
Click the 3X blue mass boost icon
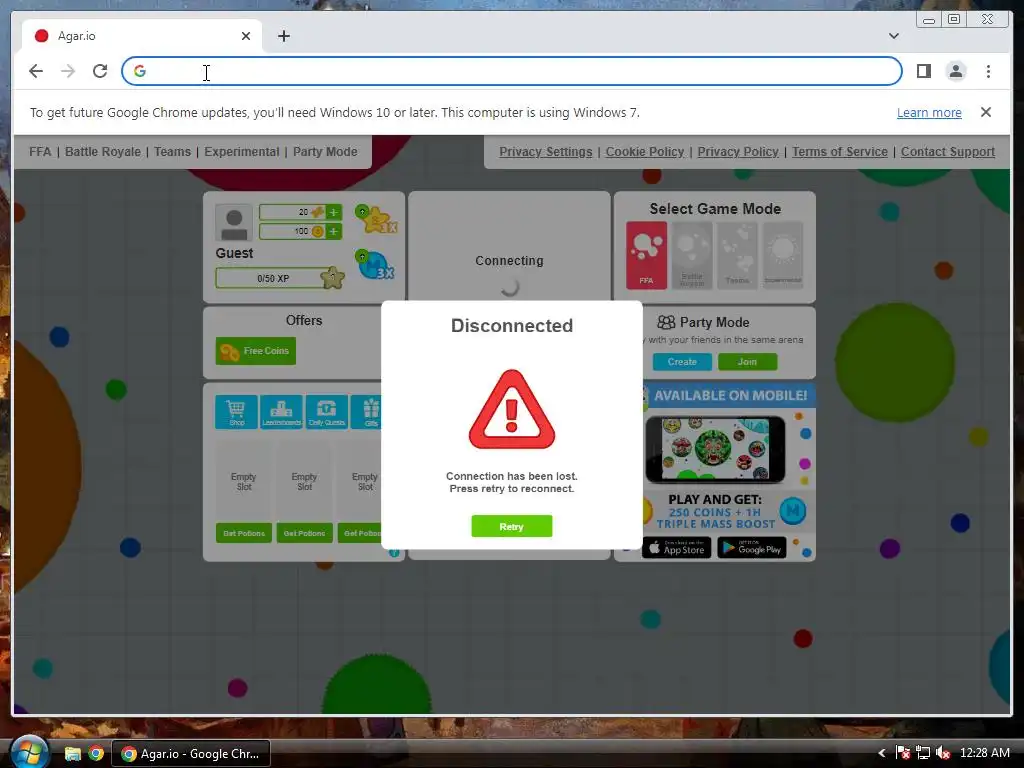click(x=376, y=264)
